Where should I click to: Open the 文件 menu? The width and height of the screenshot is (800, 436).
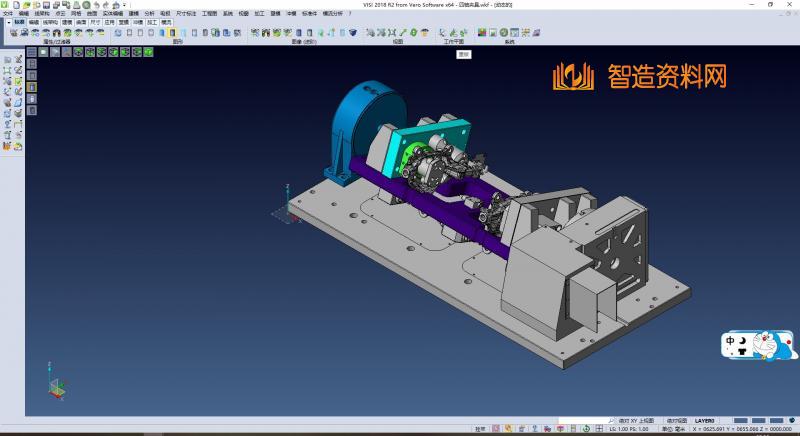(x=7, y=13)
